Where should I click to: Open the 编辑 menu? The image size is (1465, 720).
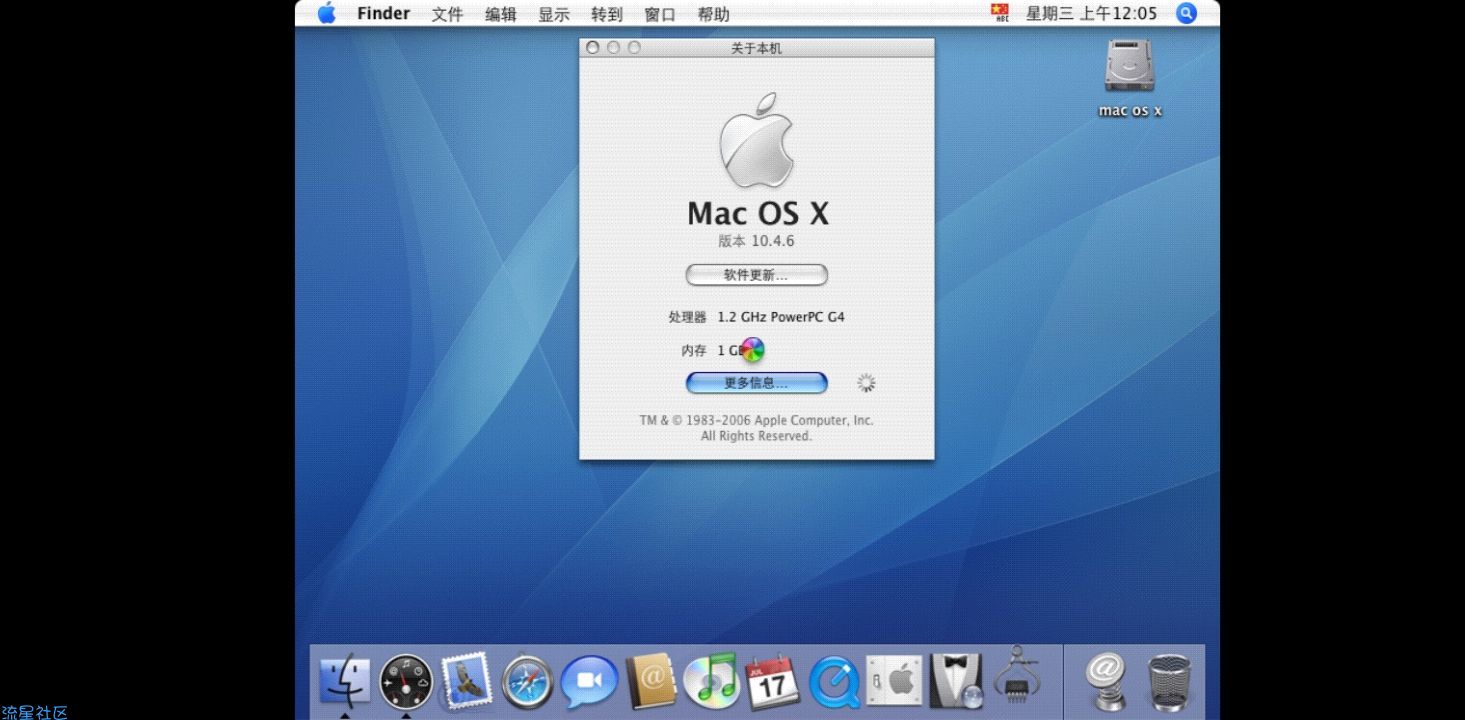click(x=501, y=14)
